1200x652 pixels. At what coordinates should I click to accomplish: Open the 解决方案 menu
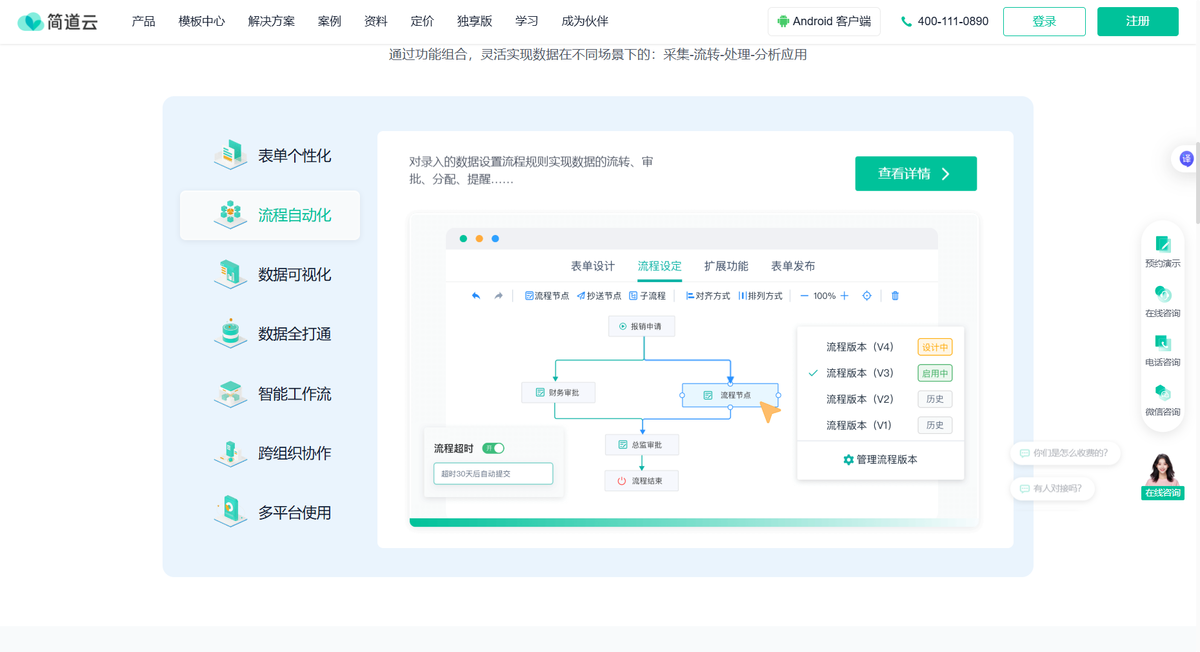coord(271,21)
